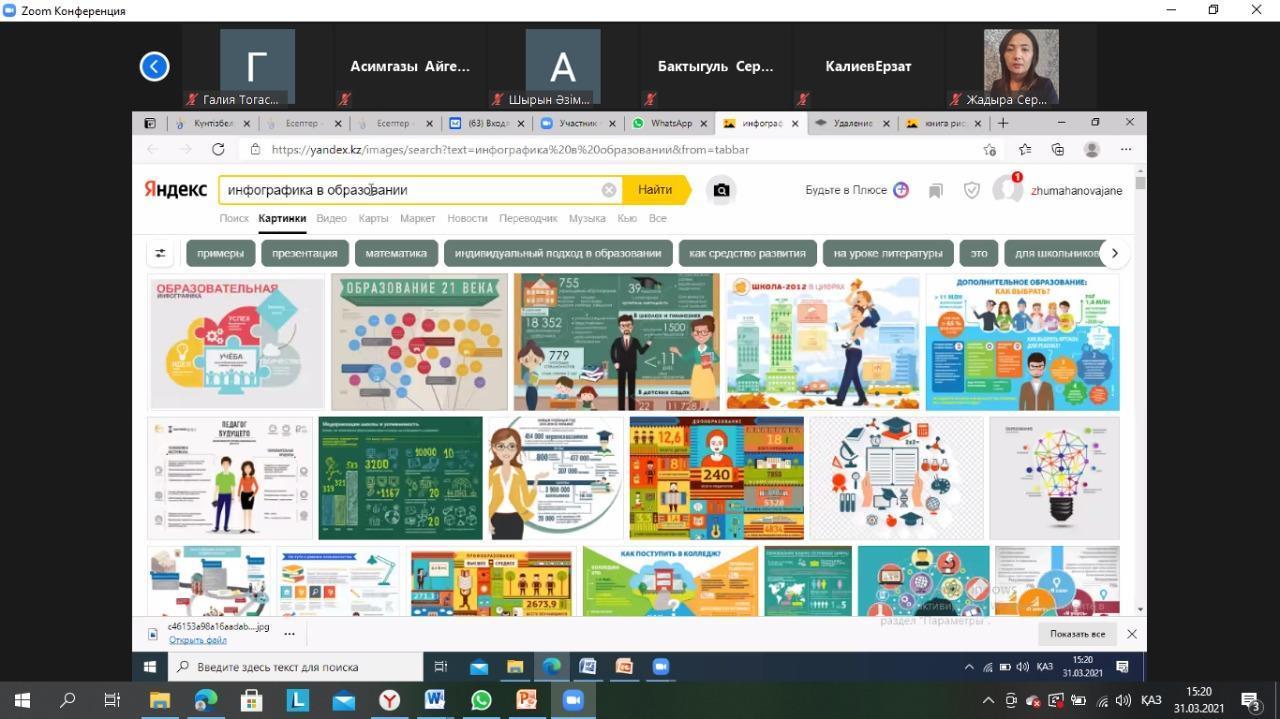Click the Найти search button
This screenshot has width=1280, height=719.
pos(655,190)
